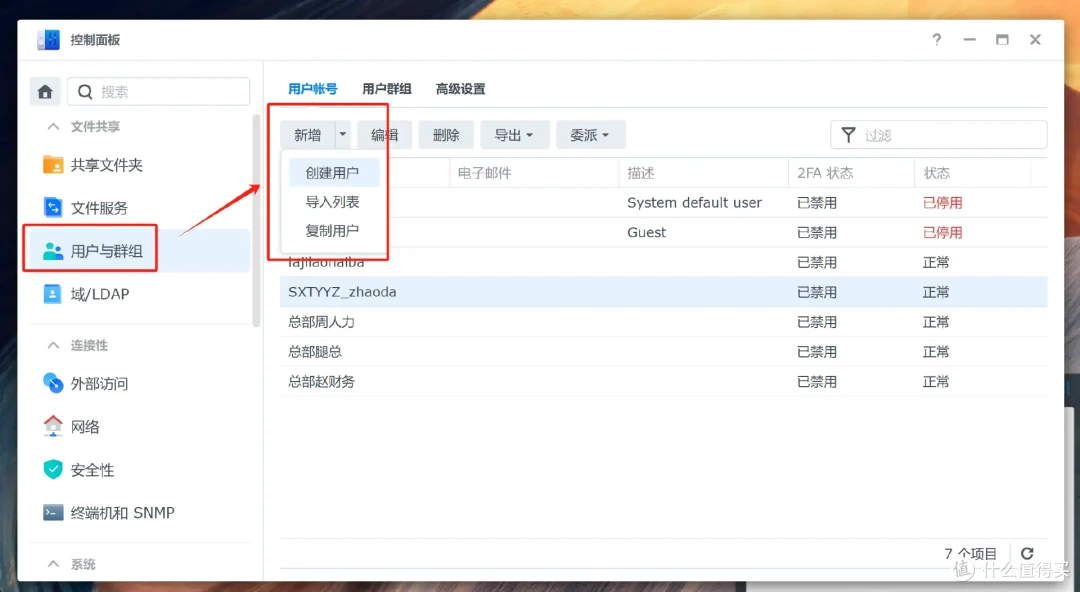Open the 新增 dropdown arrow
The height and width of the screenshot is (592, 1080).
click(342, 134)
